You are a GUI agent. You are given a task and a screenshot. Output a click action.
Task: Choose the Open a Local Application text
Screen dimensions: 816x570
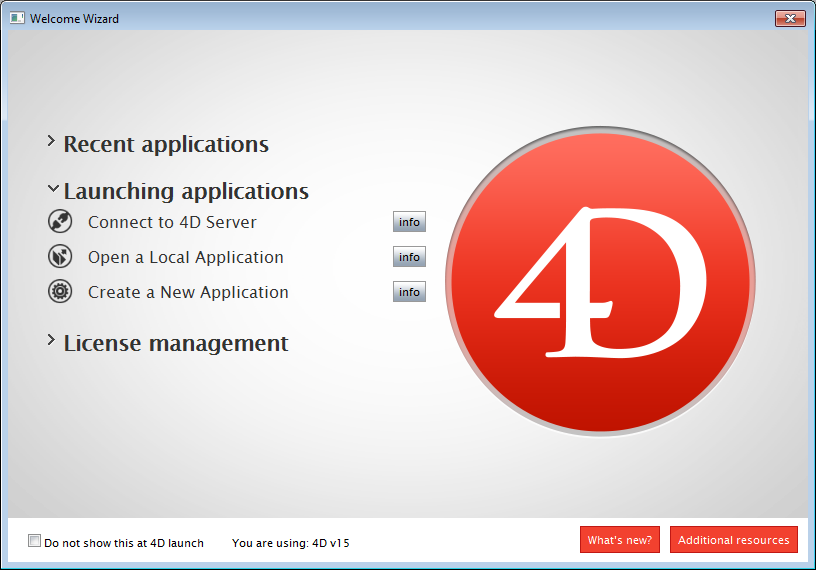(x=185, y=257)
